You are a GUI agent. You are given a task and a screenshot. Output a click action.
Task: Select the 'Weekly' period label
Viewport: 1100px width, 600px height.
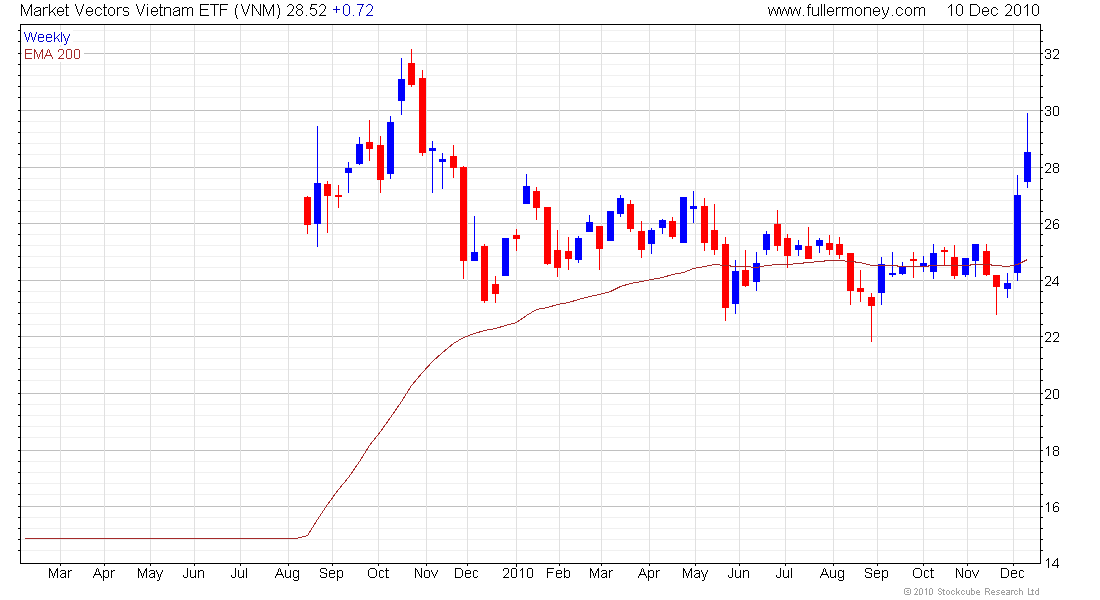coord(47,37)
